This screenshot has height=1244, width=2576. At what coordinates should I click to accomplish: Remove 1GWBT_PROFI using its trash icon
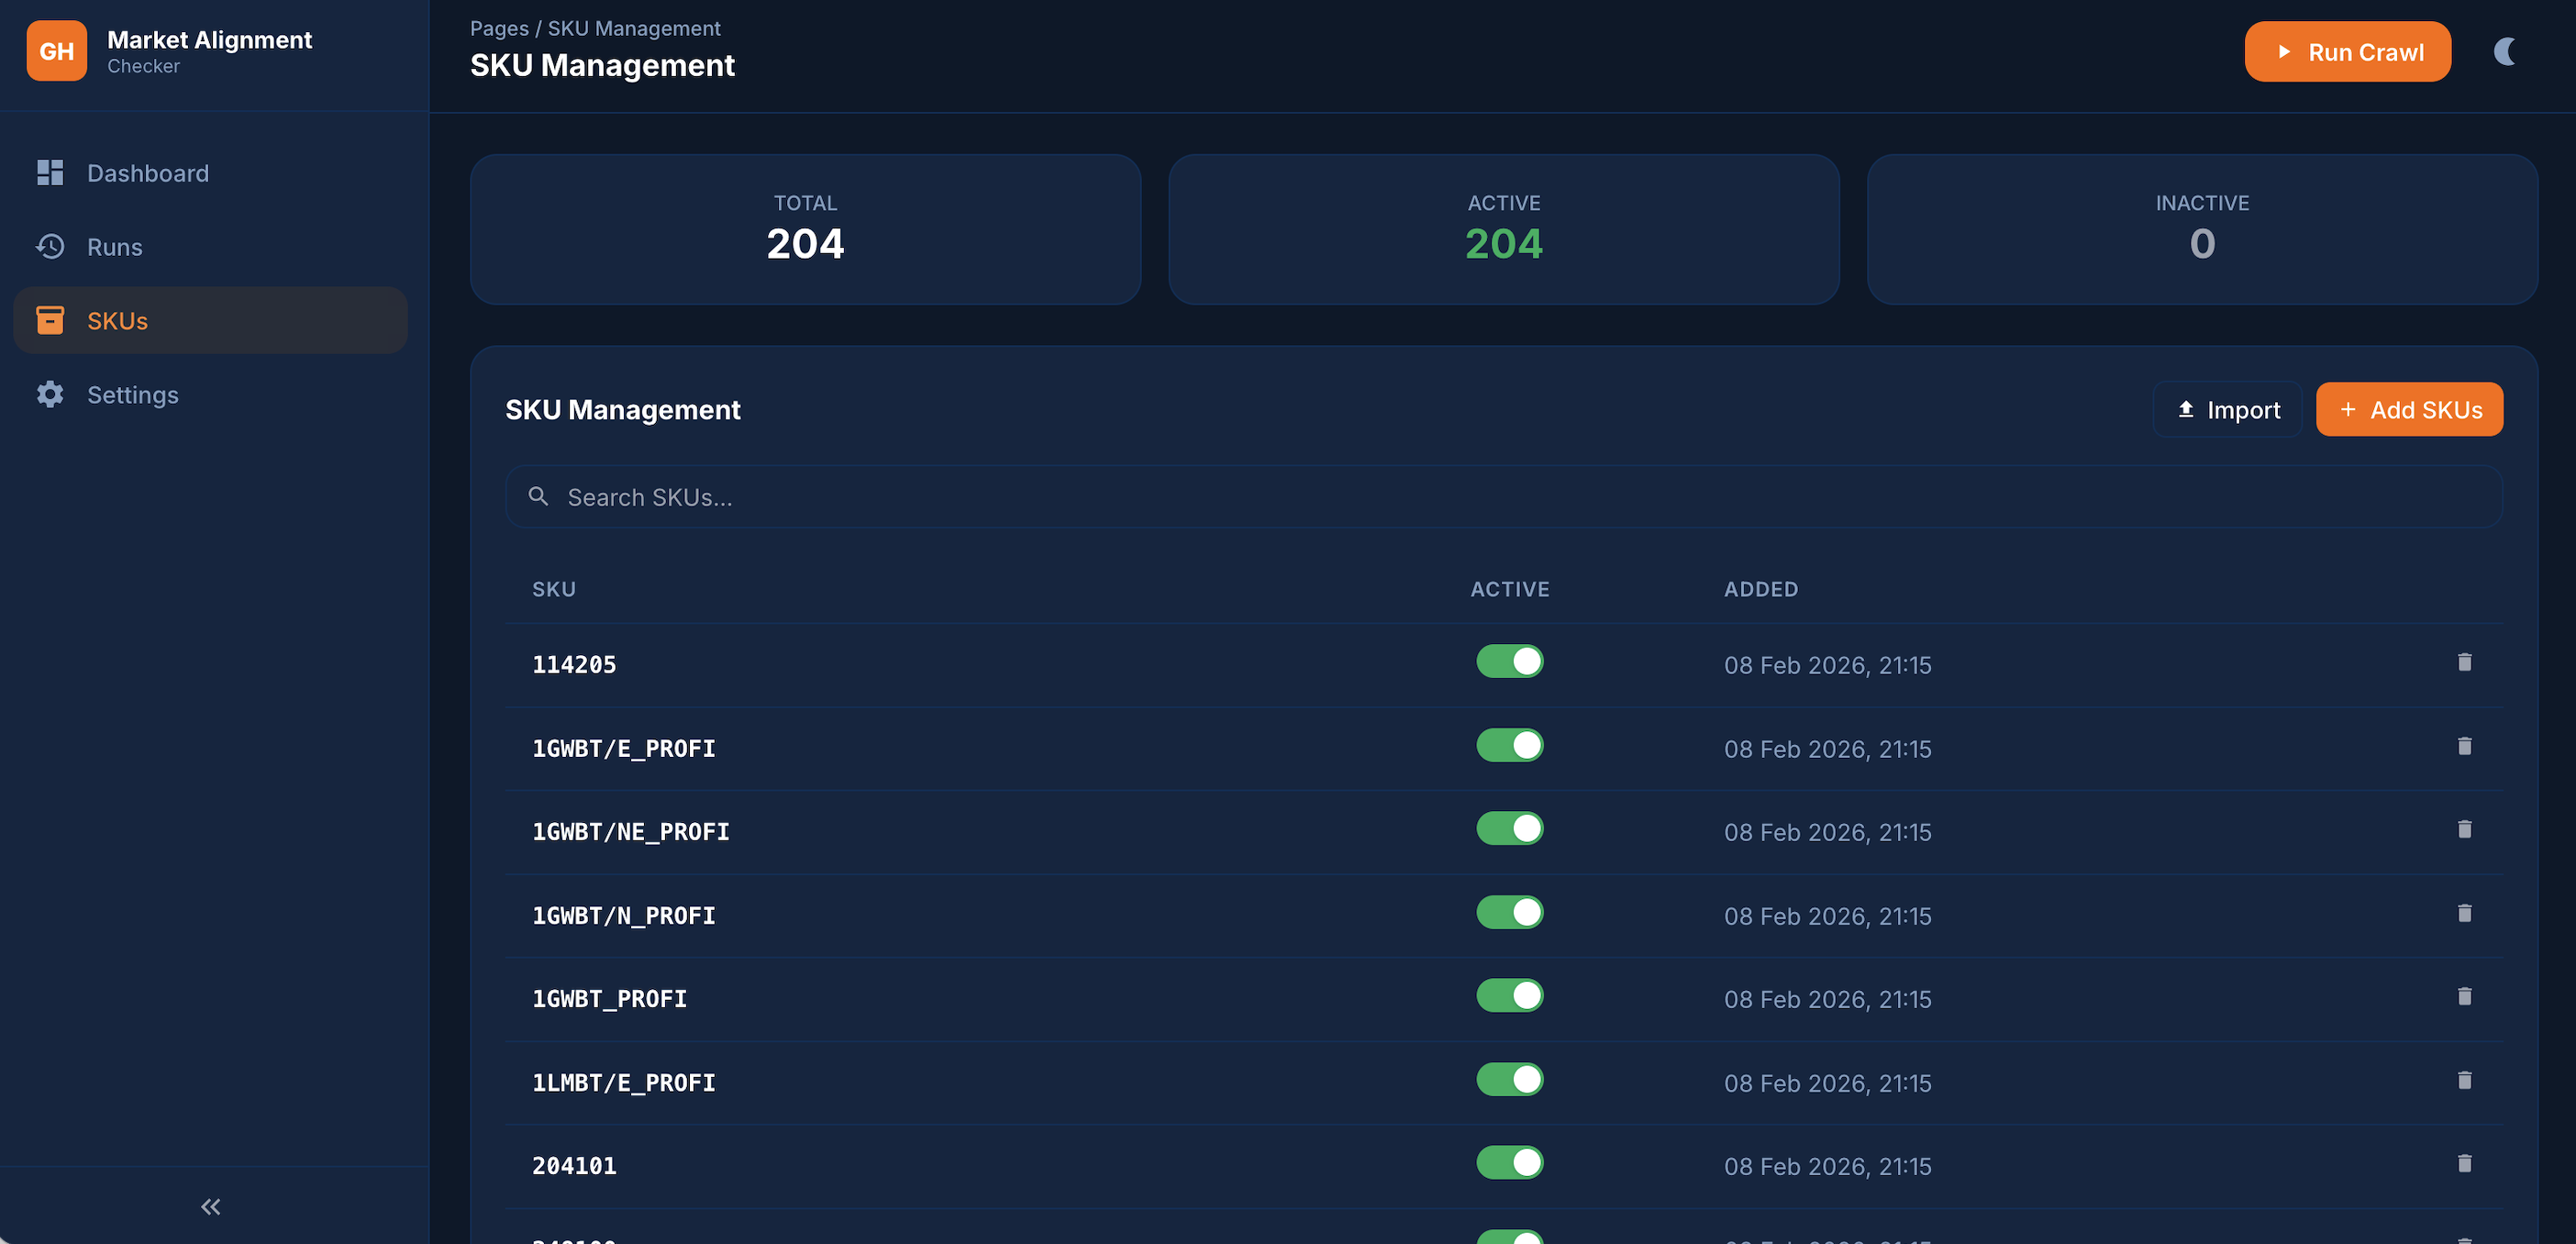click(2464, 996)
